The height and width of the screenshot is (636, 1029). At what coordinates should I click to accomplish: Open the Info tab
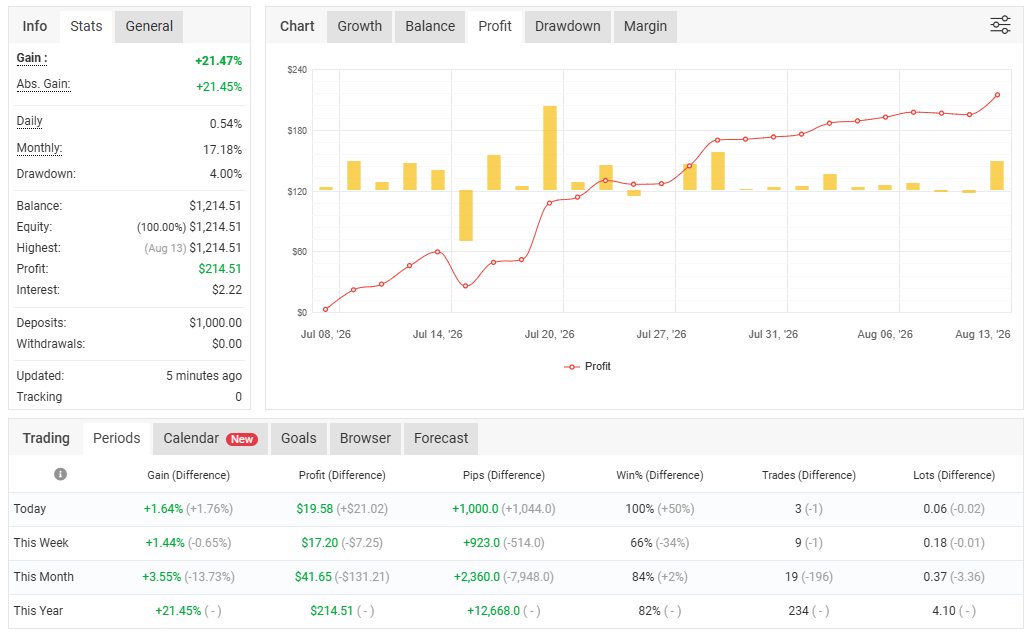click(35, 26)
